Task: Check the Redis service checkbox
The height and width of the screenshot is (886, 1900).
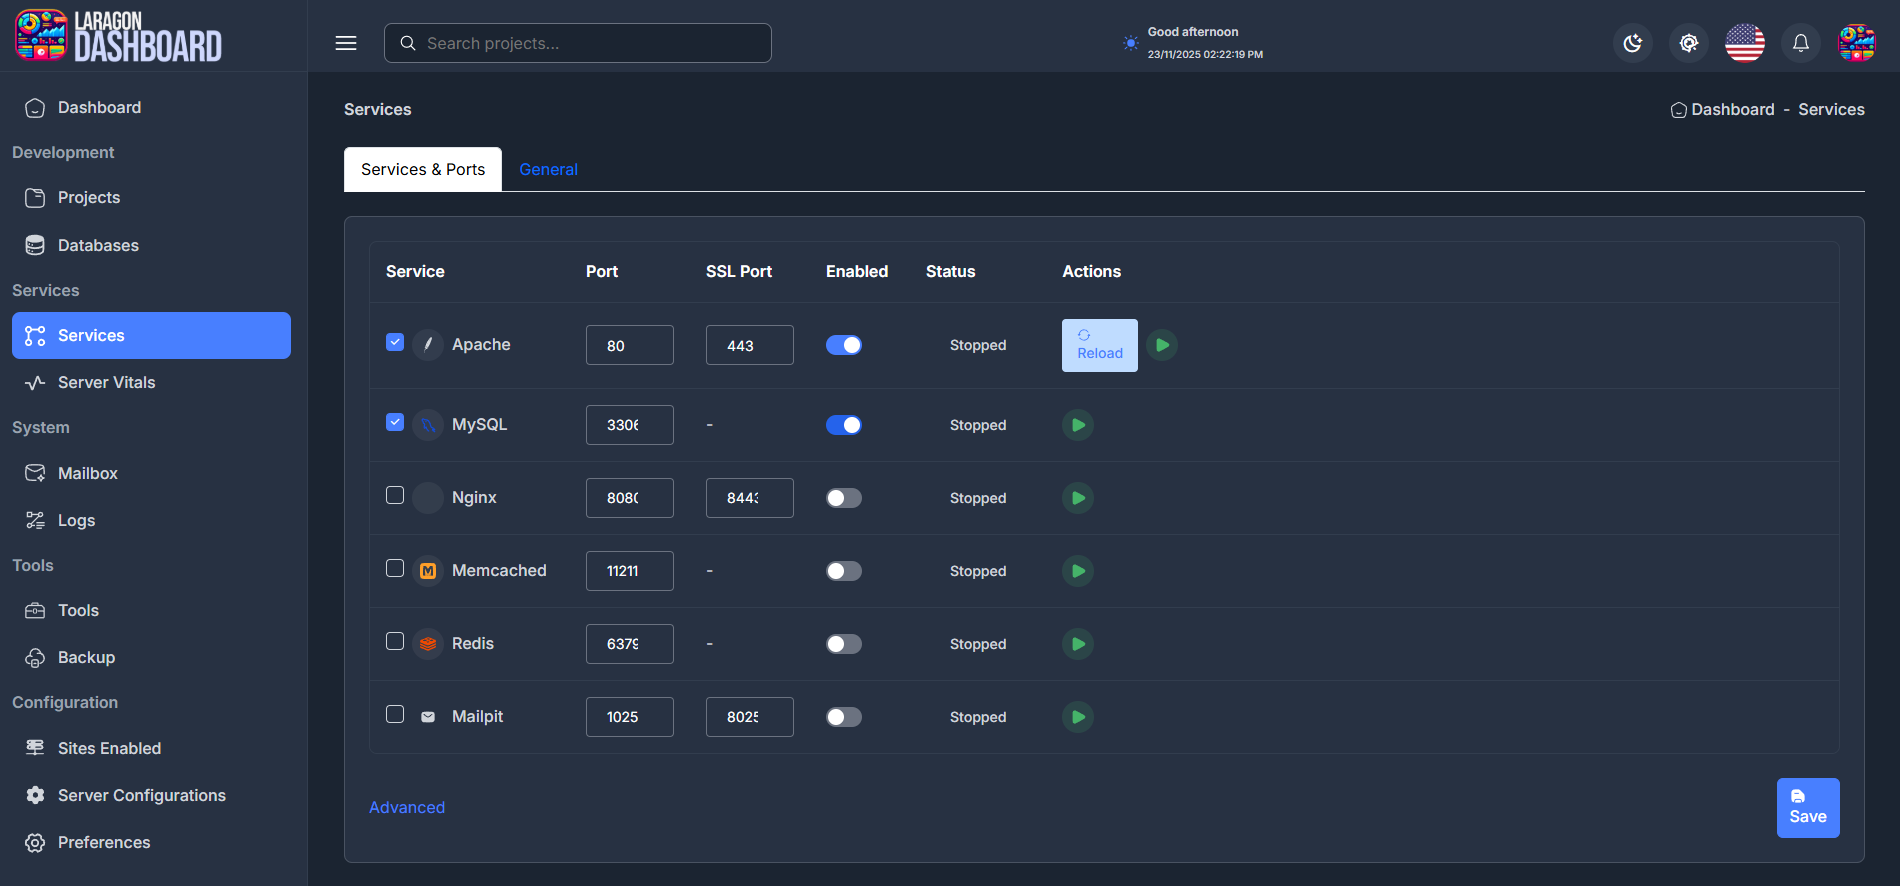Action: 395,641
